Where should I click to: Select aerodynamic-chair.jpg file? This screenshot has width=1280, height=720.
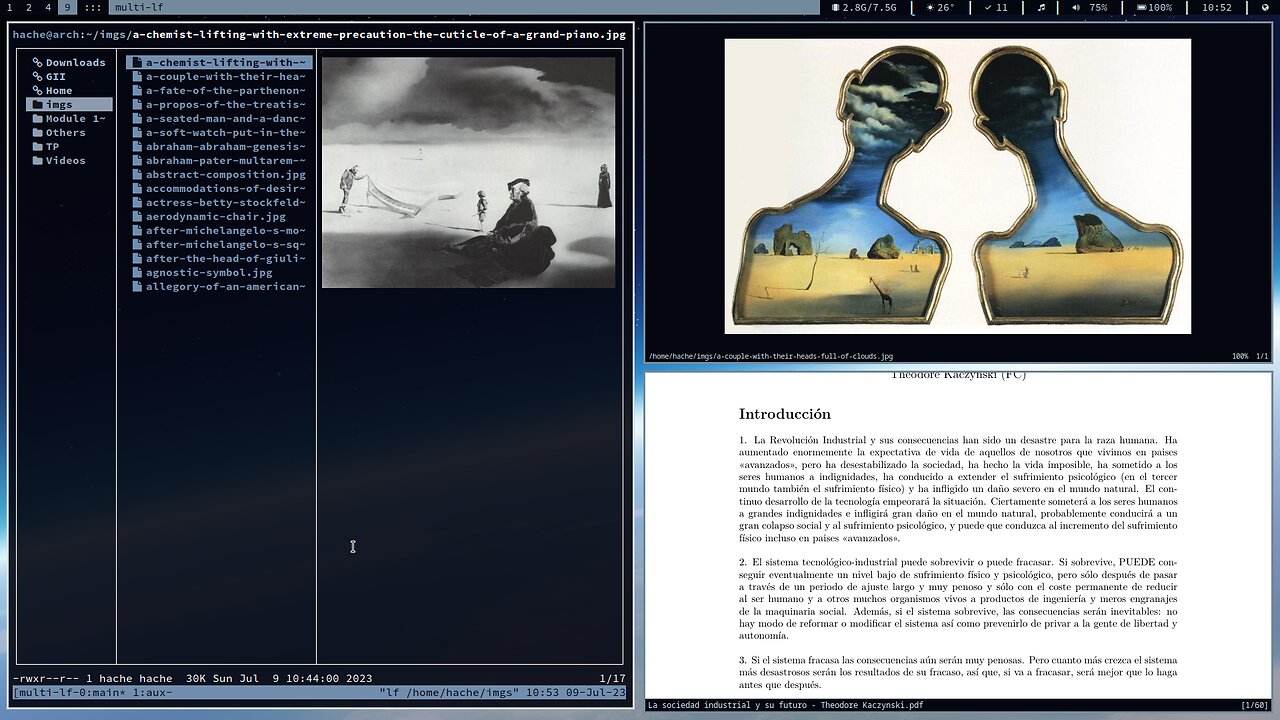coord(219,216)
